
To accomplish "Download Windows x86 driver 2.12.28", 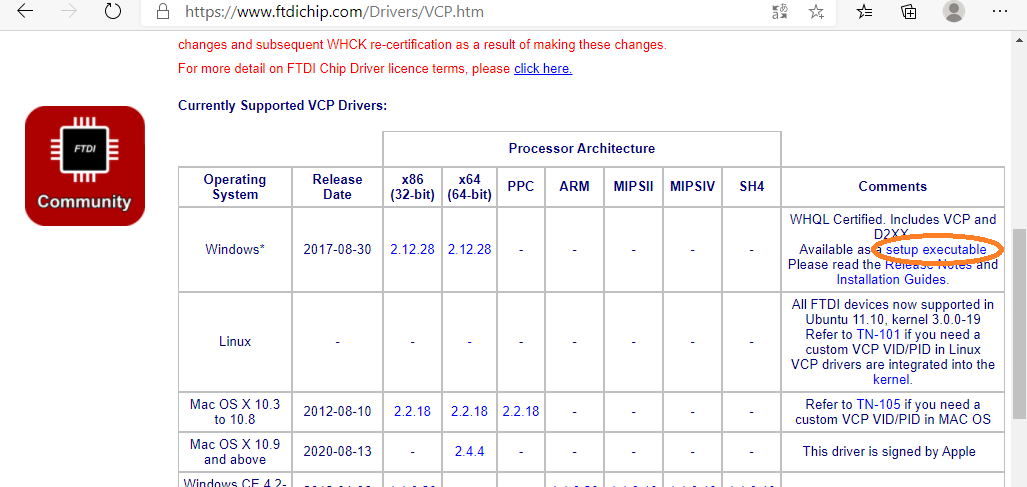I will [413, 249].
